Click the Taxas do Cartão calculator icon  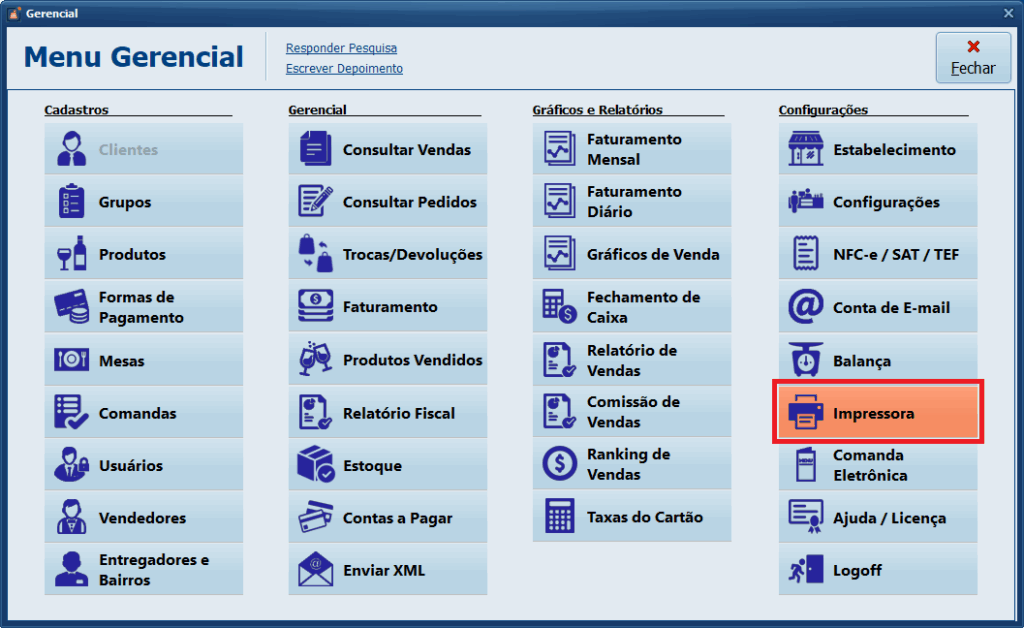tap(559, 516)
